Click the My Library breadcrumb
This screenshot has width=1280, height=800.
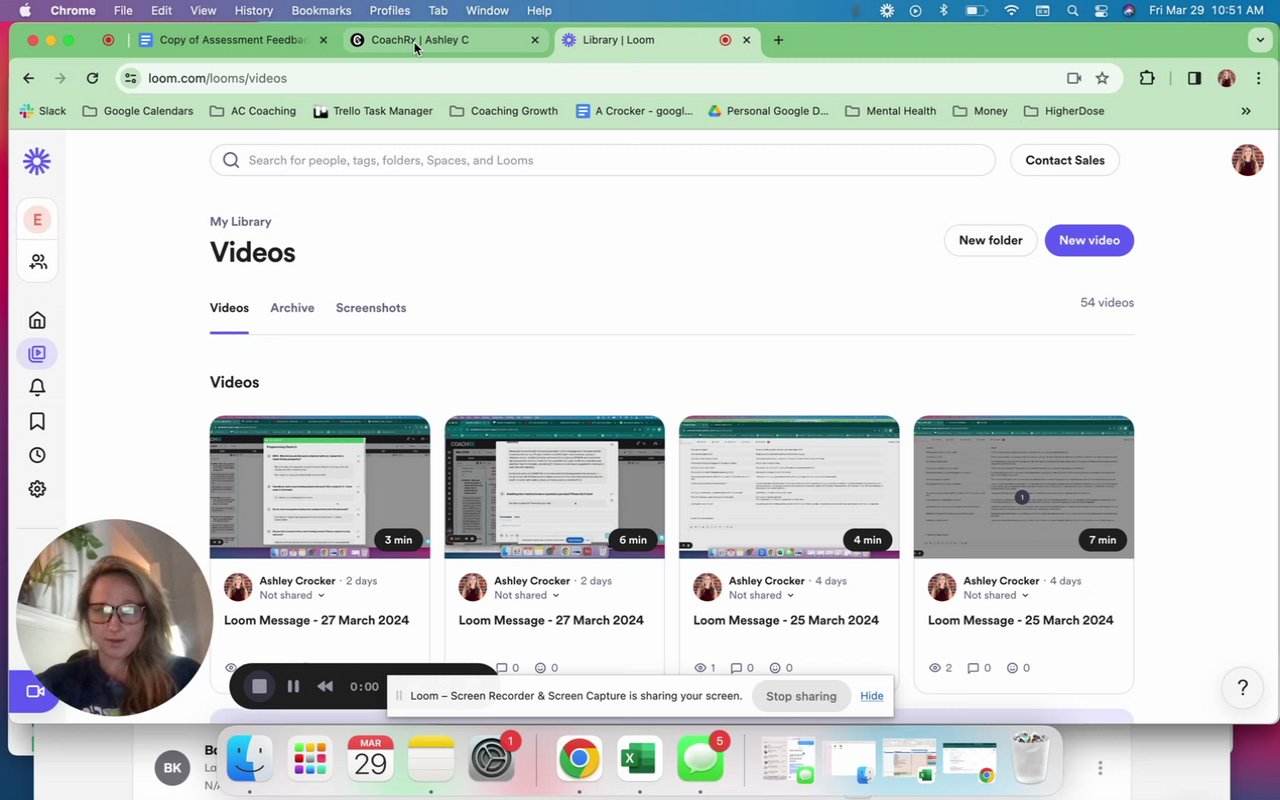pyautogui.click(x=240, y=222)
